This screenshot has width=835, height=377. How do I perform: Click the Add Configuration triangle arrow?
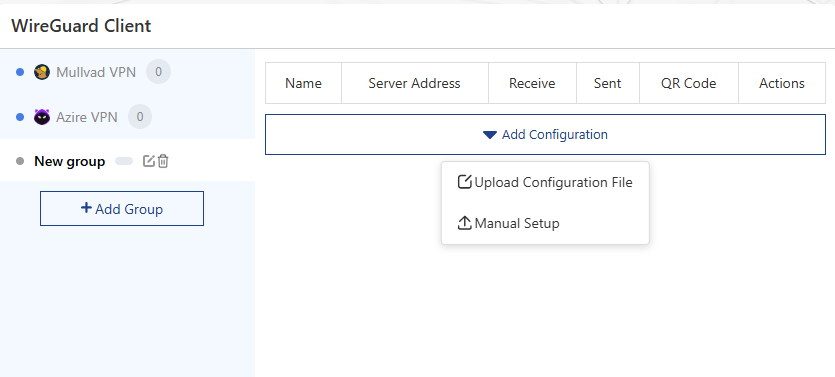[490, 135]
